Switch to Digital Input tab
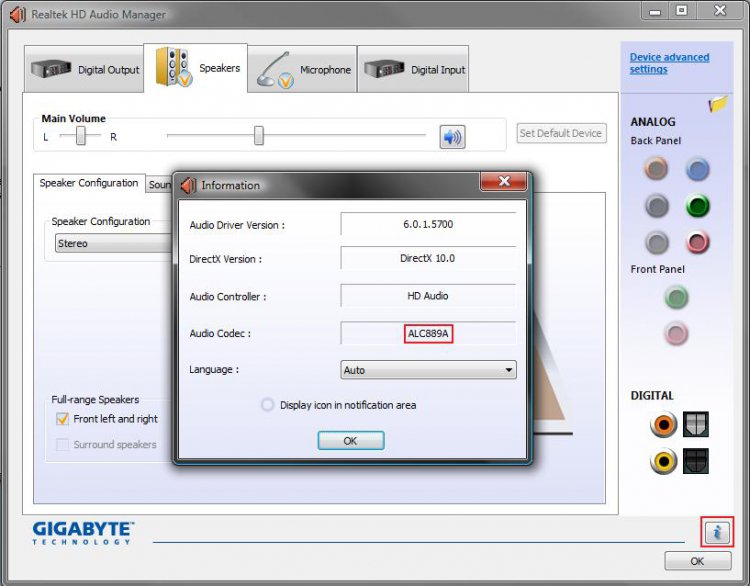 (413, 69)
